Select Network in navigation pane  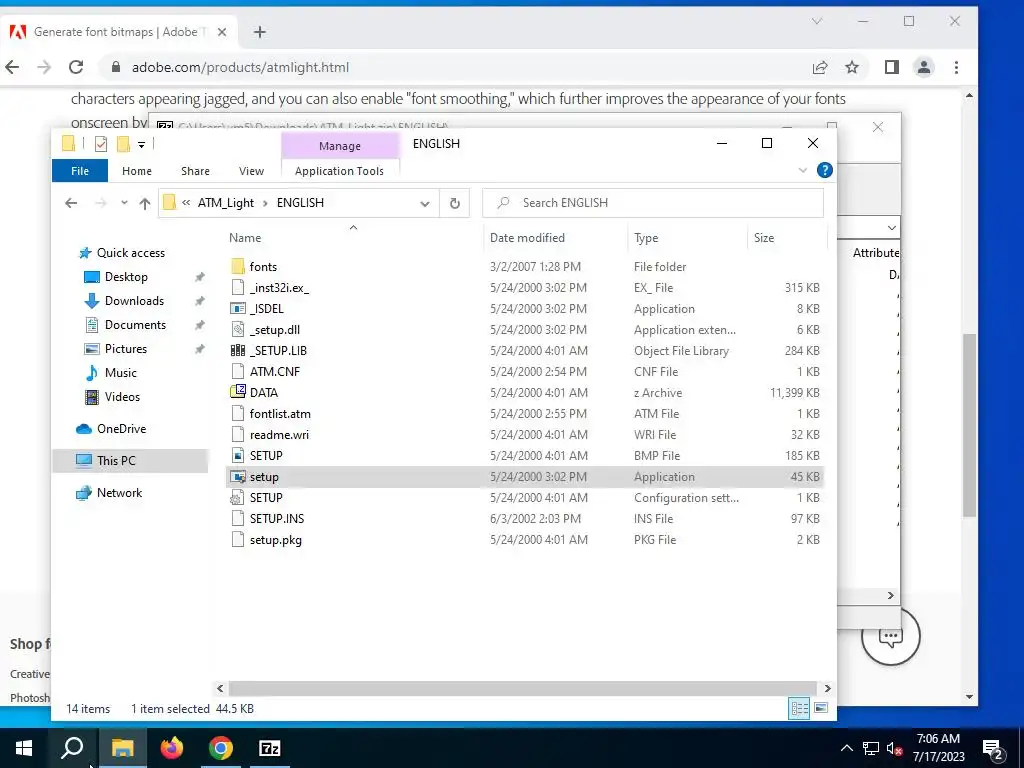tap(119, 492)
